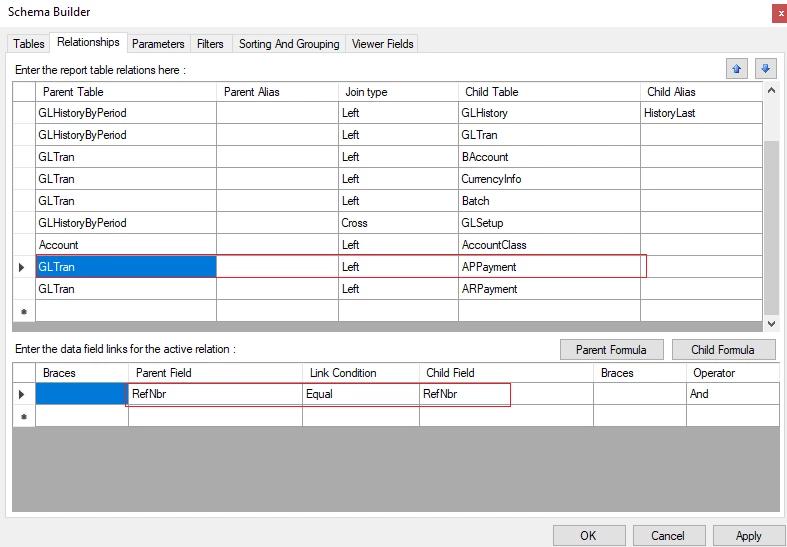Select the GLSetup child table cell
Screen dimensions: 787x547
tap(549, 223)
